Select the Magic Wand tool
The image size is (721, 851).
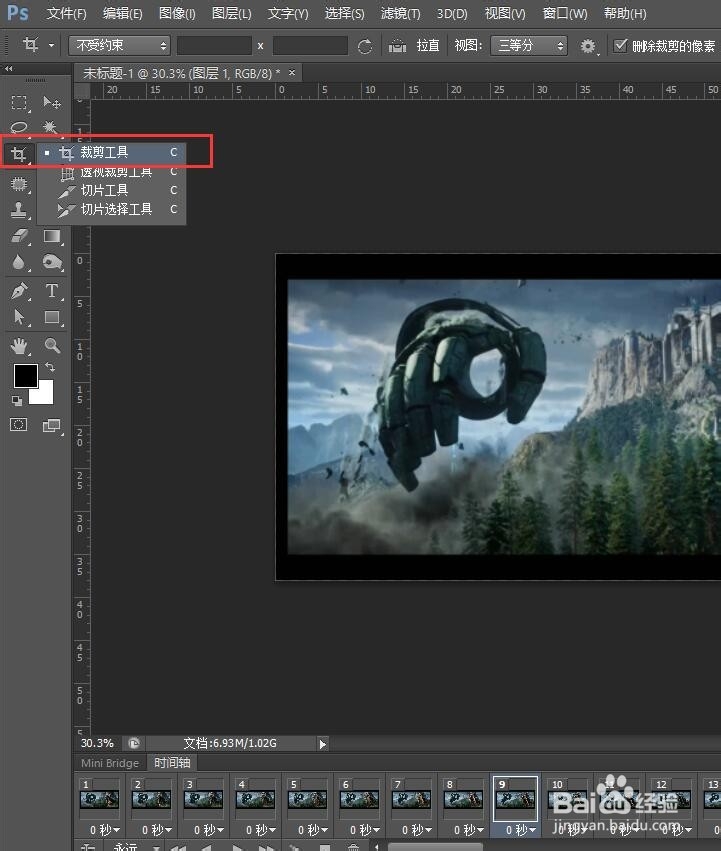tap(50, 128)
